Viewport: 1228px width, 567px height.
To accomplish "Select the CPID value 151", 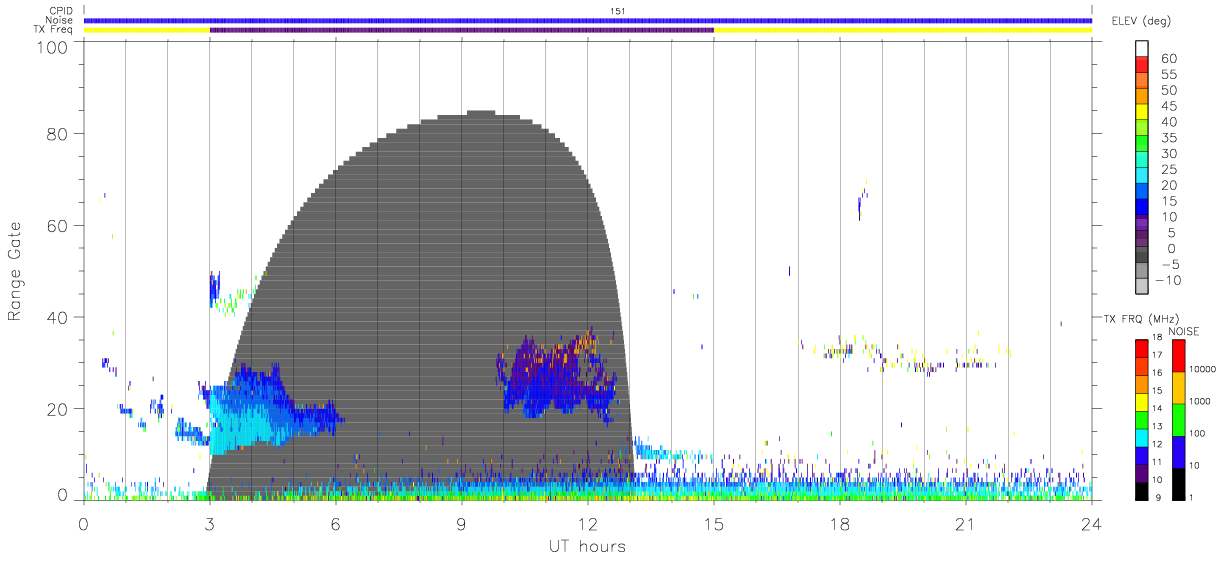I will 617,11.
